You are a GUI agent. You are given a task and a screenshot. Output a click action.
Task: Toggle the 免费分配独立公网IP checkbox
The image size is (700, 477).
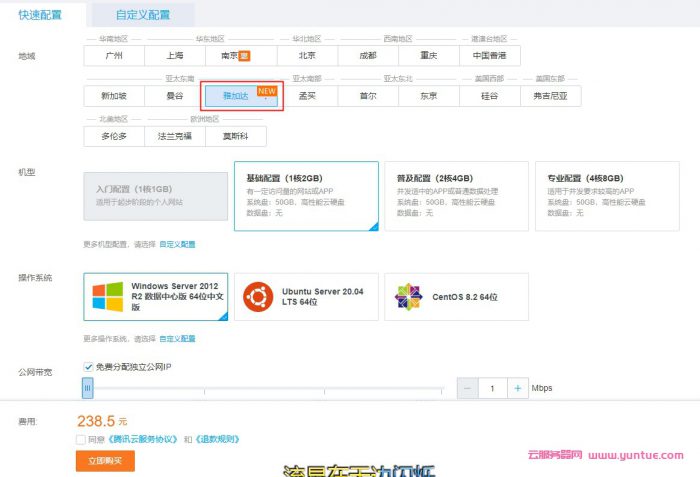88,367
